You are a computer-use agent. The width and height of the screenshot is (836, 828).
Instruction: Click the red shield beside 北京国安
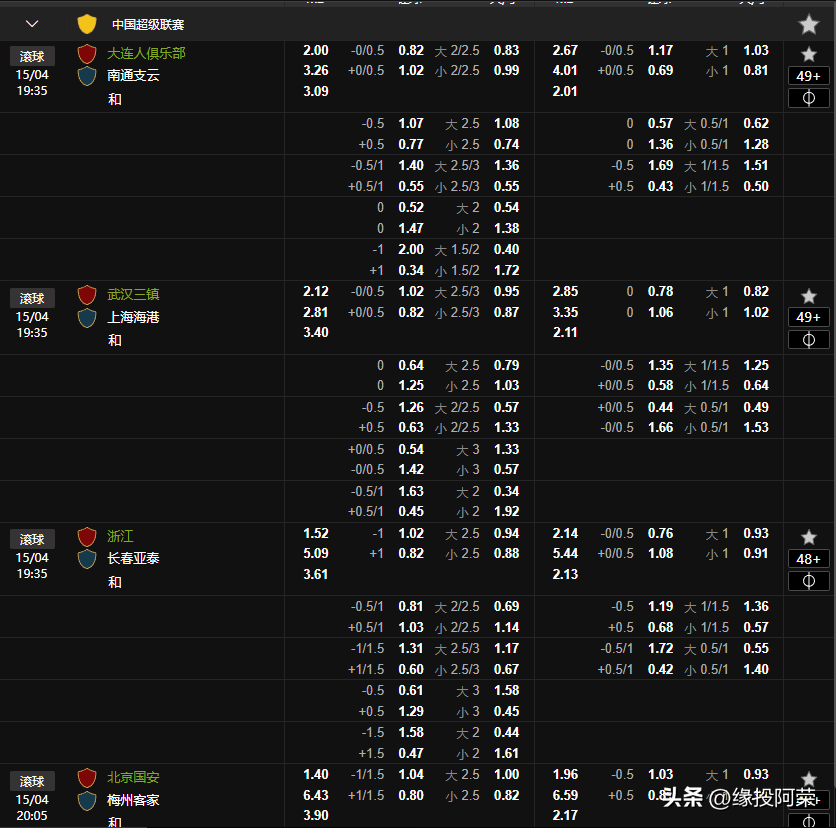point(87,778)
